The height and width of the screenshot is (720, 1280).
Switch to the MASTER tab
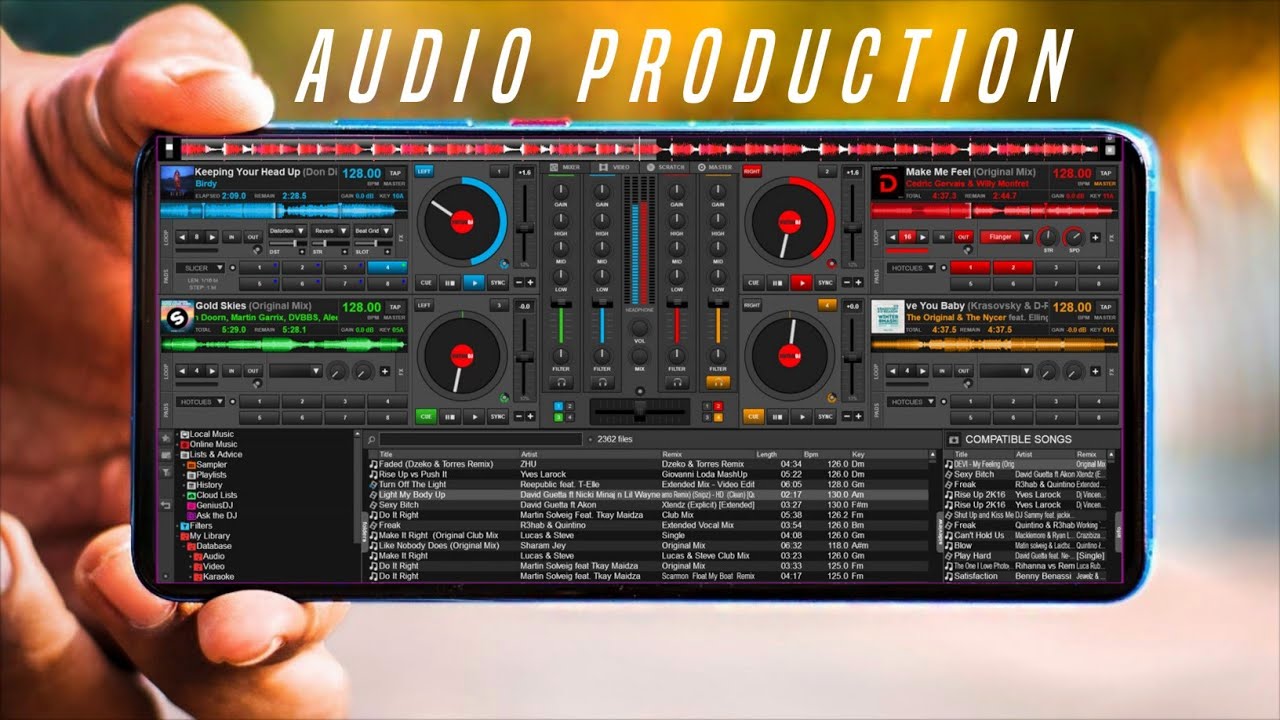pyautogui.click(x=716, y=167)
